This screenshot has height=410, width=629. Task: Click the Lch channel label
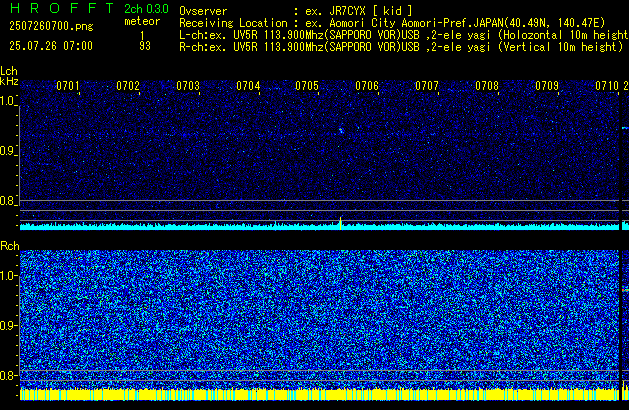coord(9,71)
